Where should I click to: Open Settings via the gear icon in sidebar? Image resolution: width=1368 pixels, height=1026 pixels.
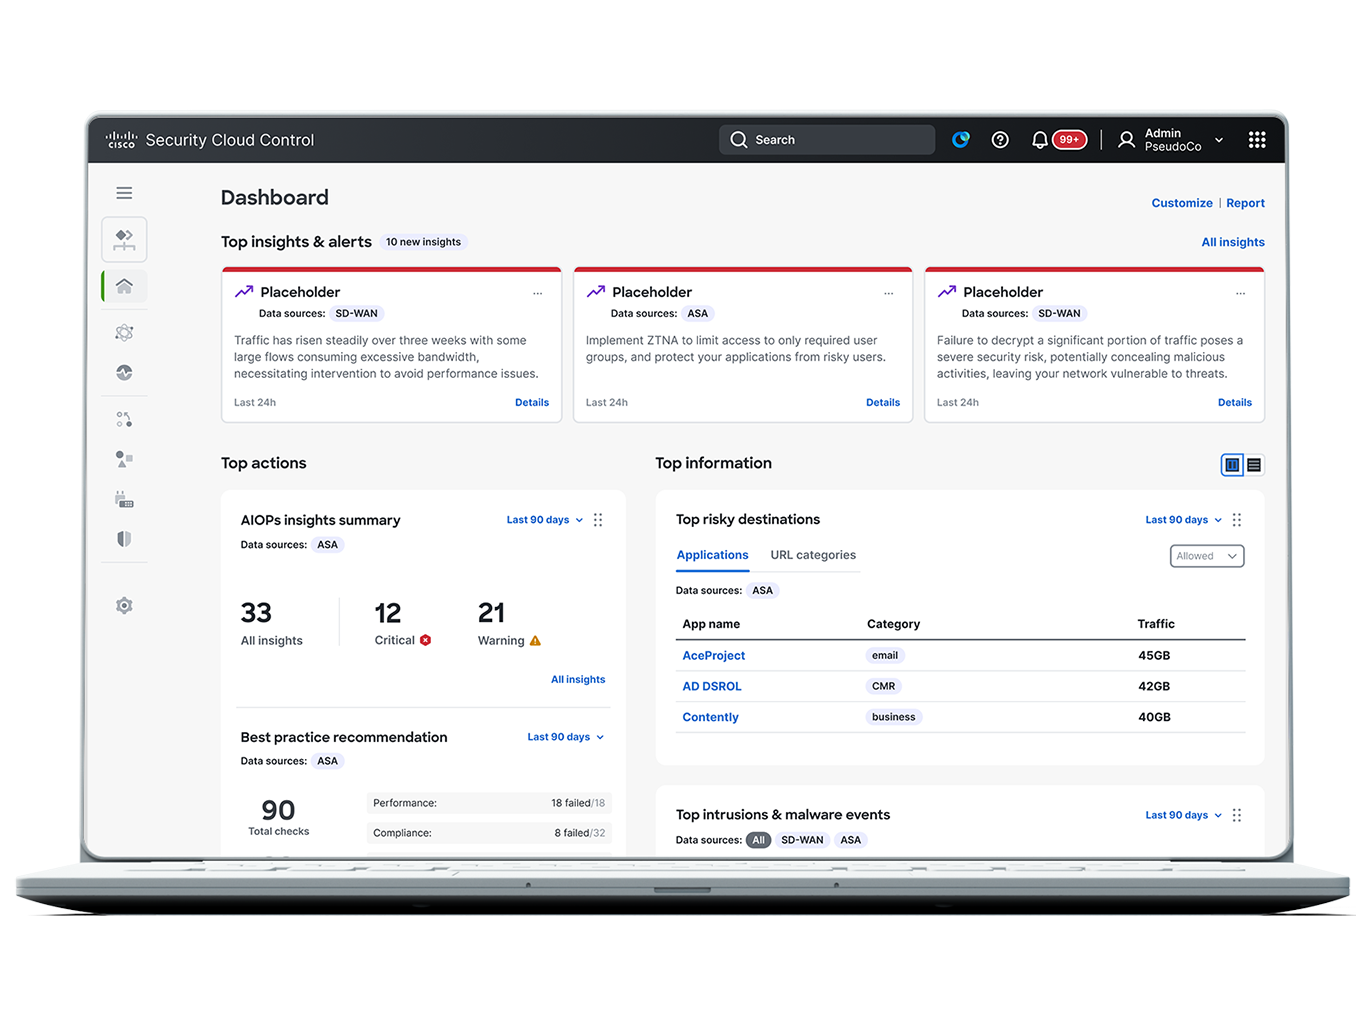[124, 605]
